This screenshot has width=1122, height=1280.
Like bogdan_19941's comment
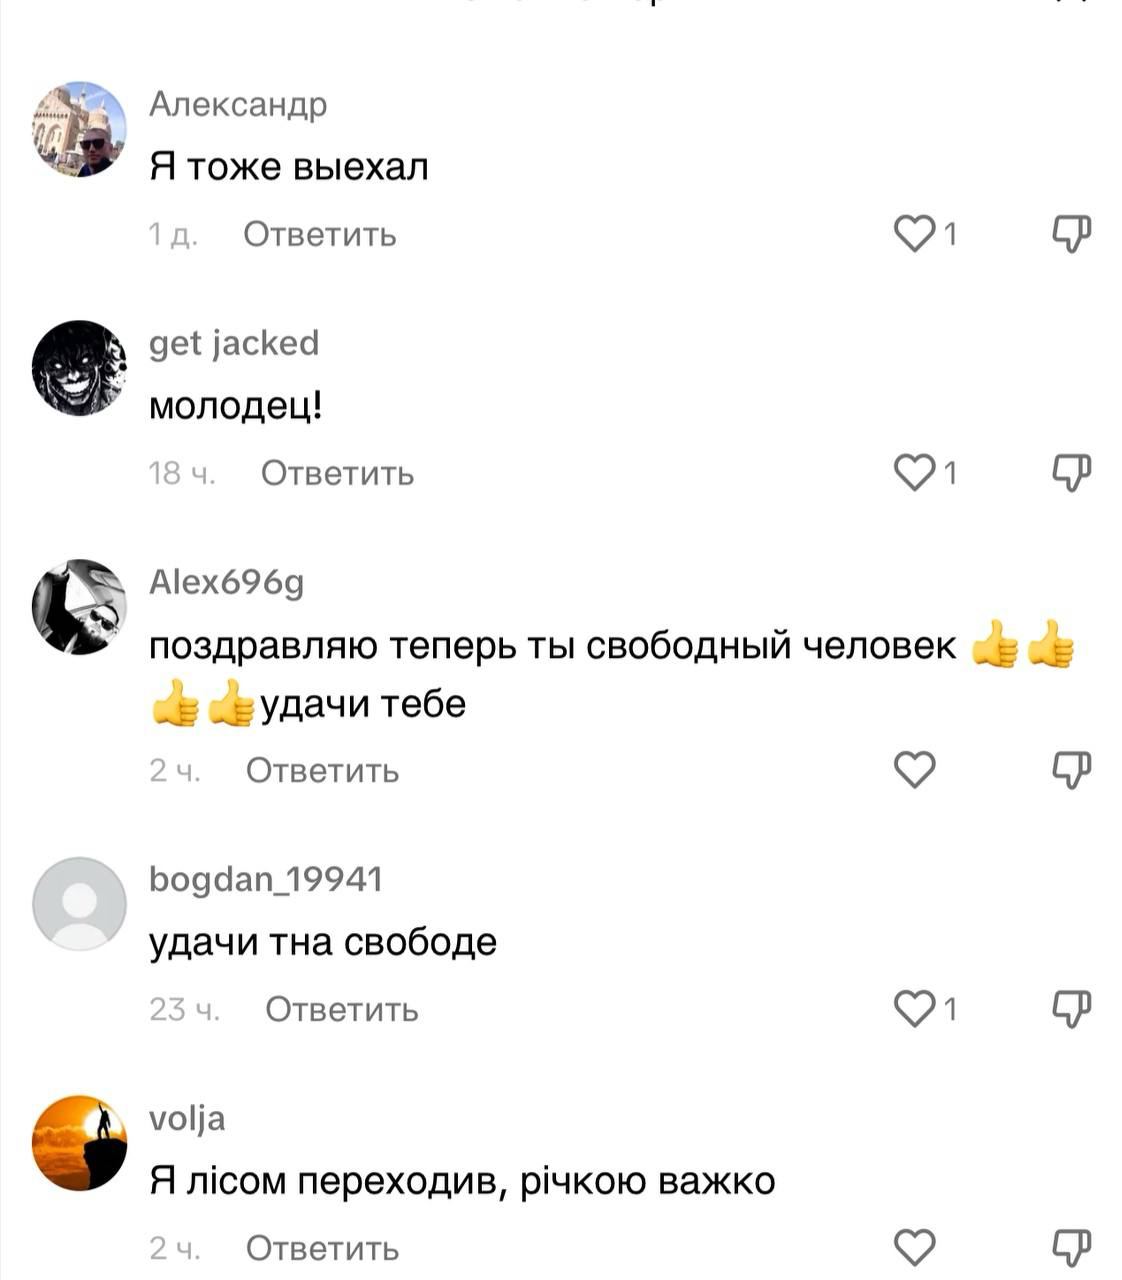(x=913, y=1008)
